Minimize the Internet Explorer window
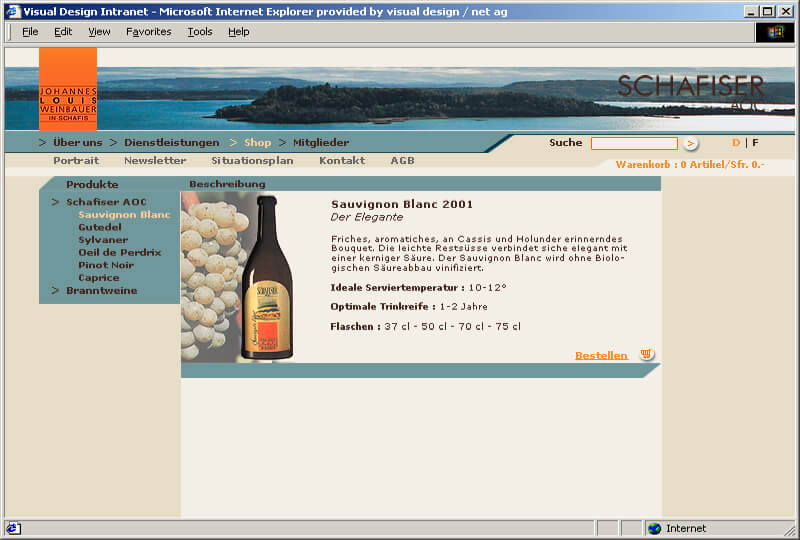Viewport: 800px width, 540px height. (751, 11)
